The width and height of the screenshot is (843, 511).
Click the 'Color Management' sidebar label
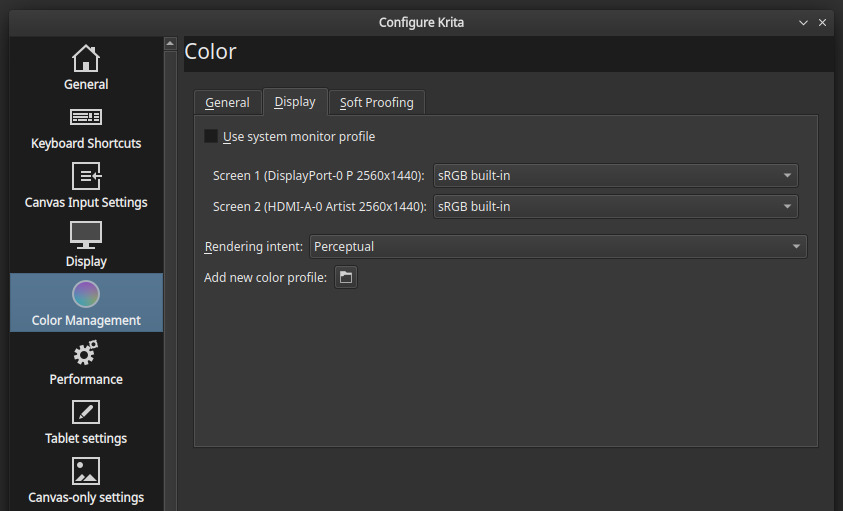tap(86, 321)
